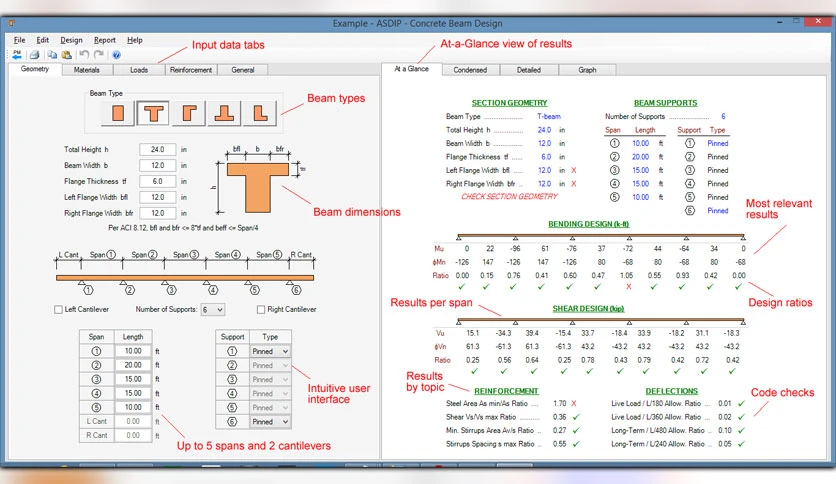This screenshot has width=836, height=484.
Task: Click the Redo toolbar icon
Action: point(99,54)
